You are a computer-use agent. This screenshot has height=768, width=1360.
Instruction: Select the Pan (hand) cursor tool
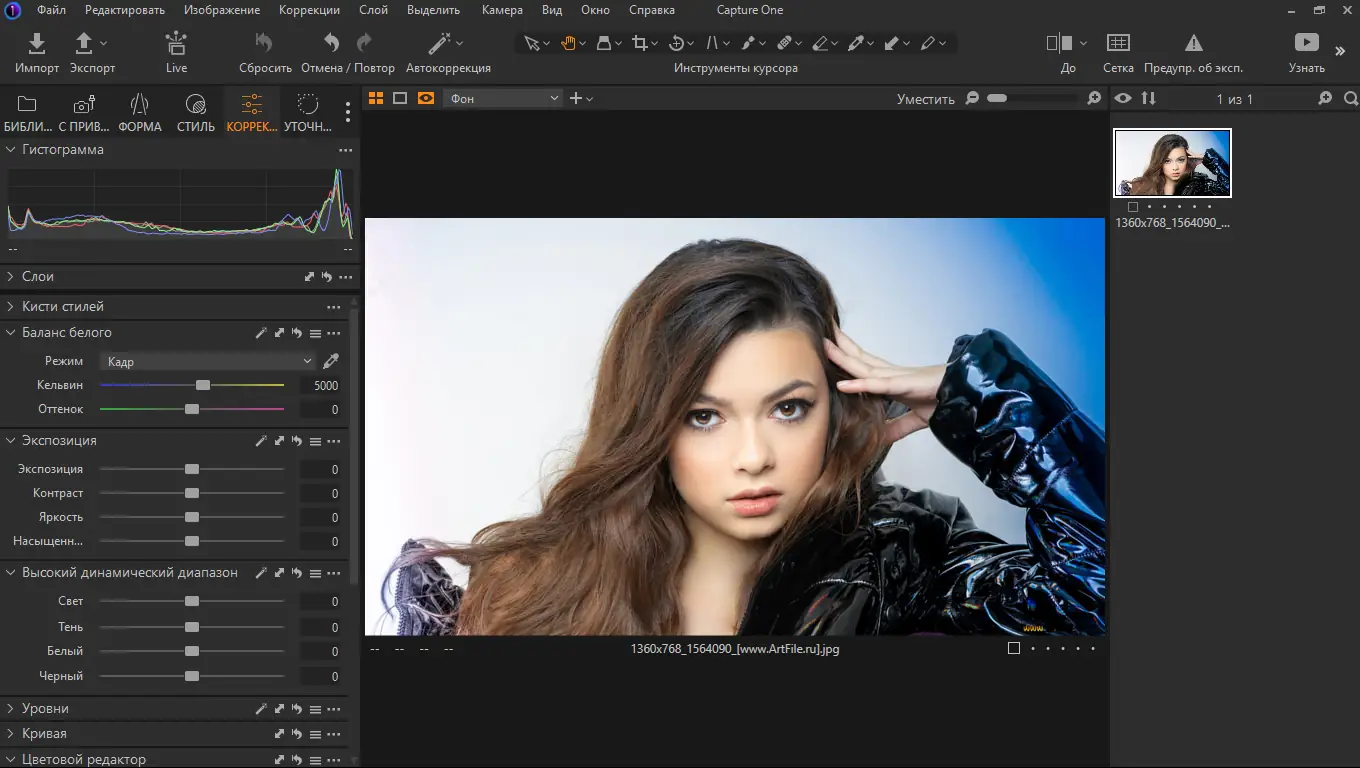(570, 43)
